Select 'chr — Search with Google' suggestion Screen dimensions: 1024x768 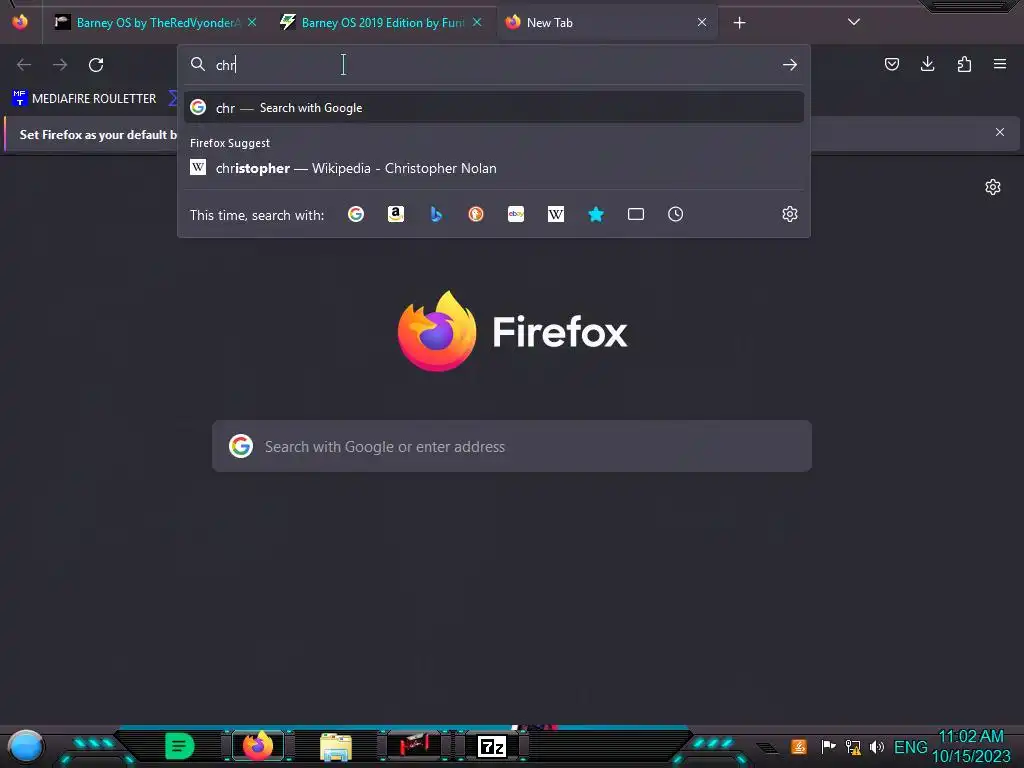click(x=494, y=108)
